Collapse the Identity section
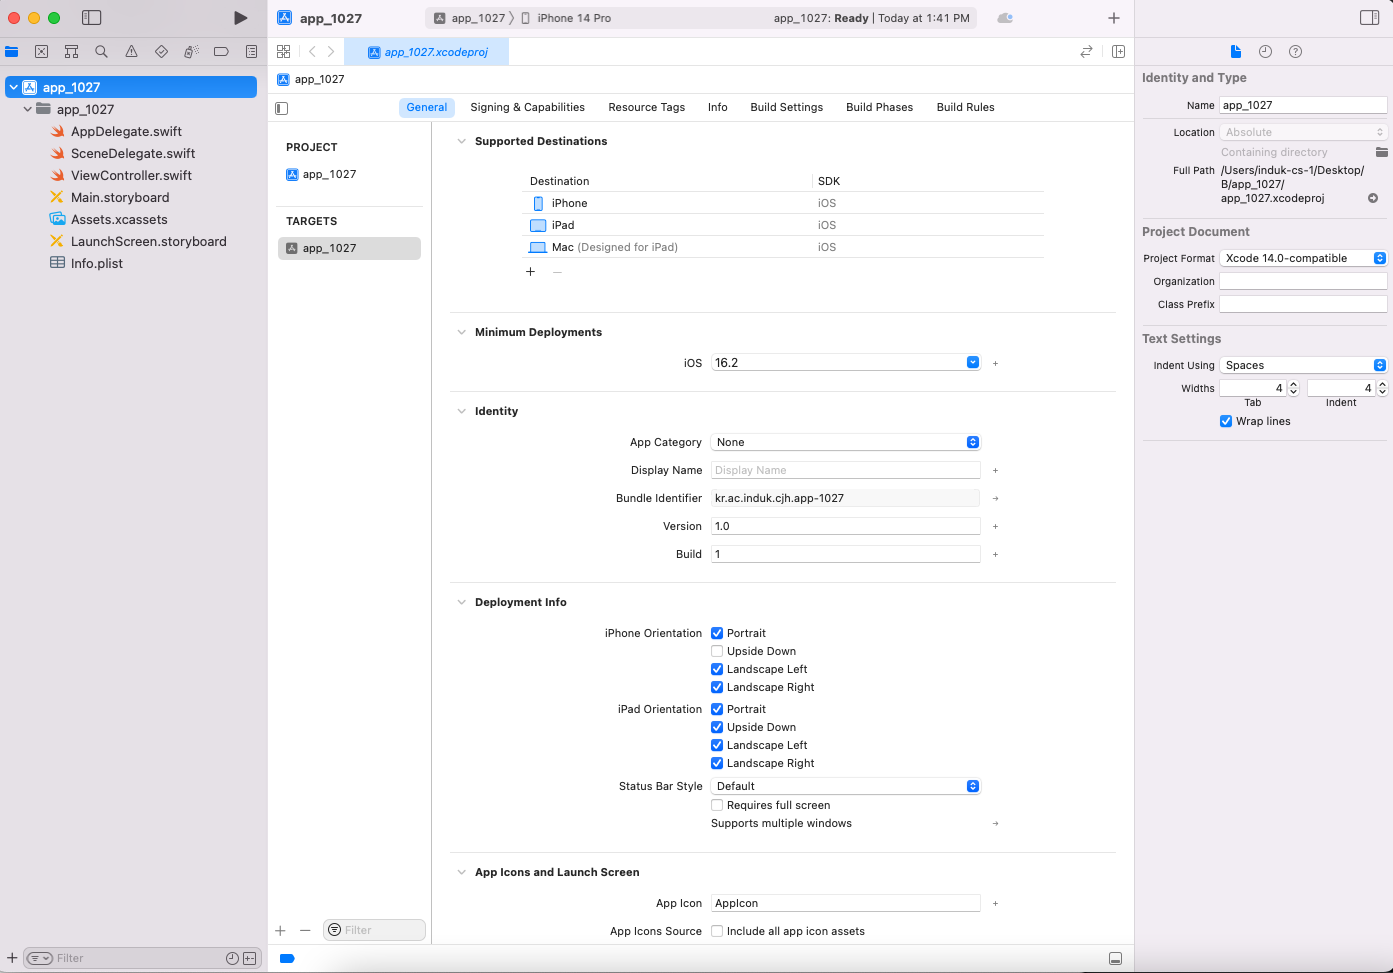This screenshot has height=973, width=1393. click(x=461, y=411)
